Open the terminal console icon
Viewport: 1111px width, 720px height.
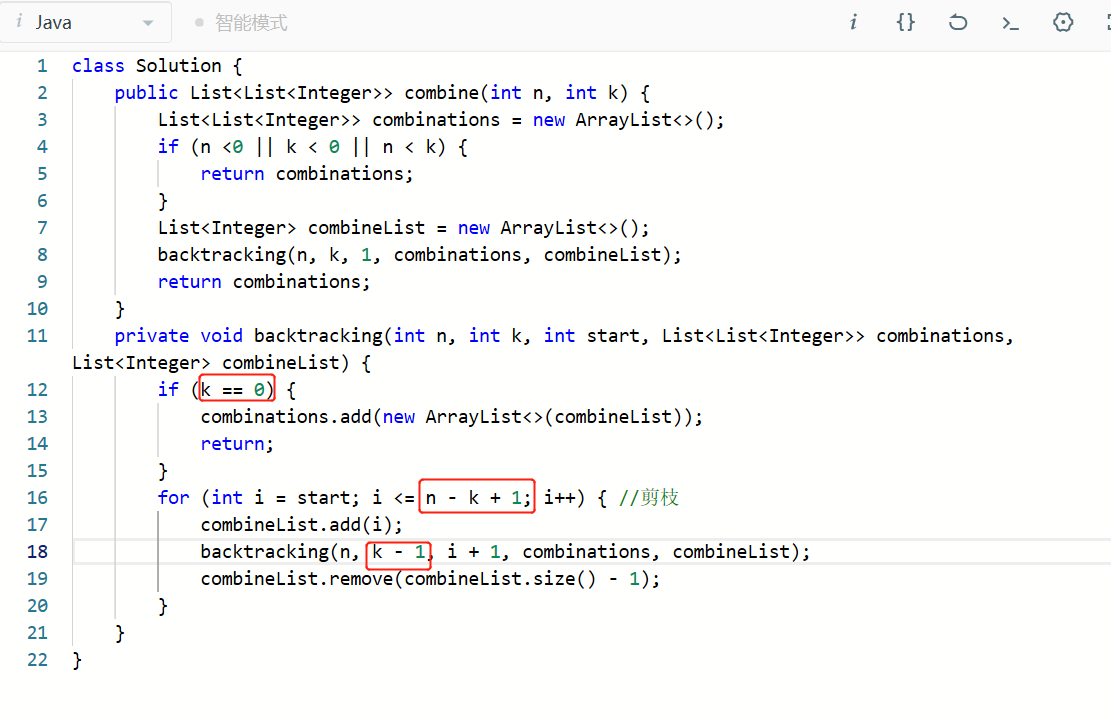coord(1010,23)
